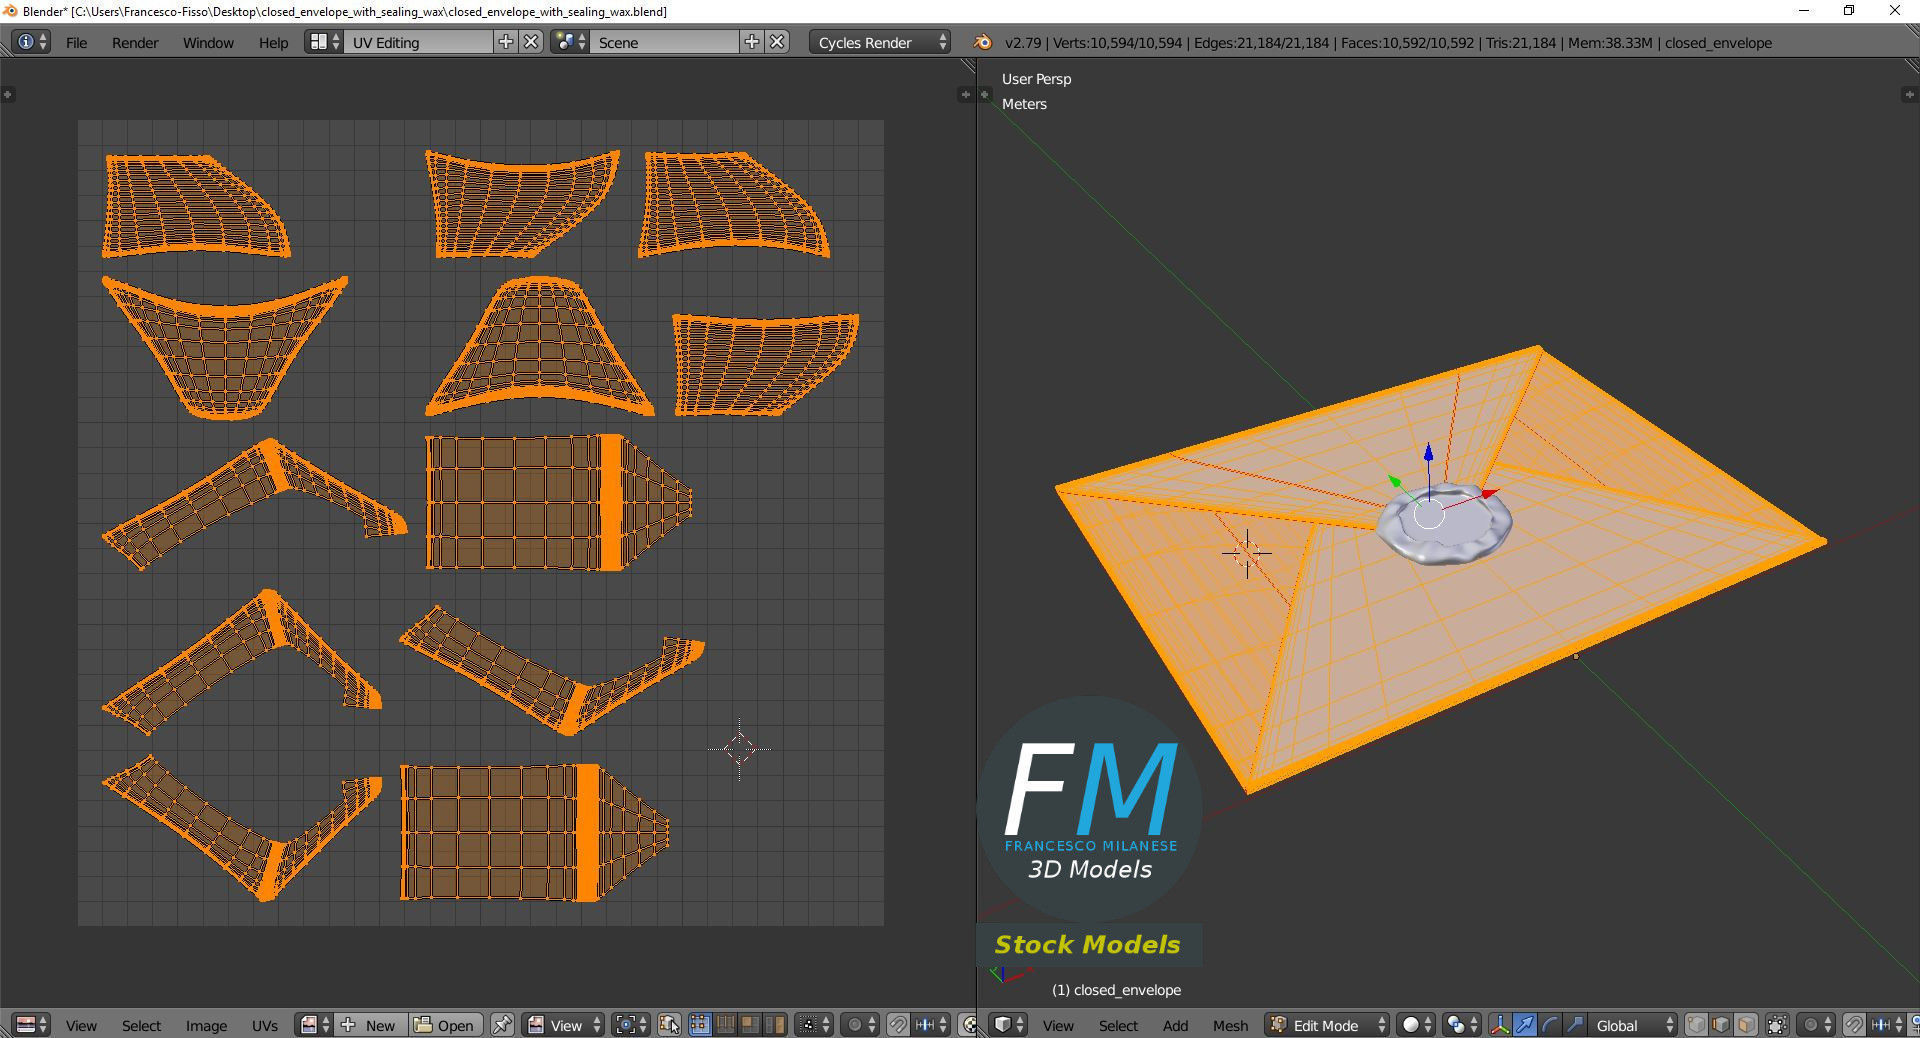Toggle UV sync selection with mesh
This screenshot has width=1920, height=1038.
coord(669,1025)
